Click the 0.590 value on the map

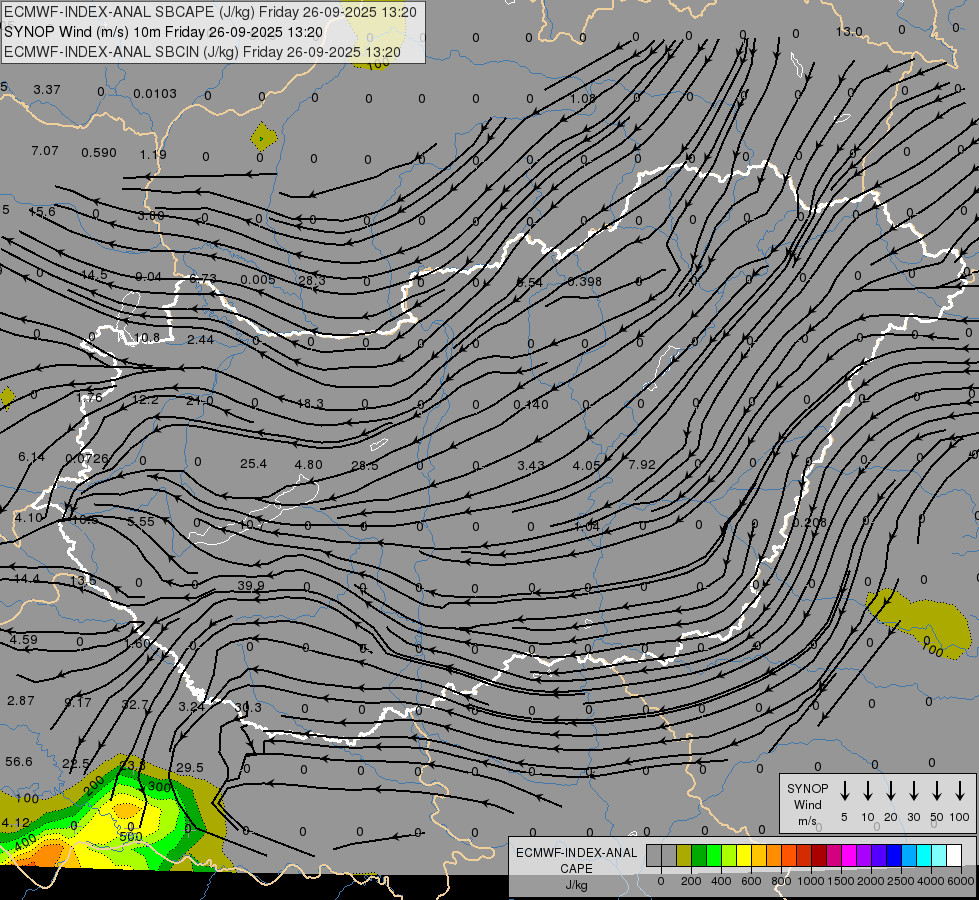(x=99, y=152)
